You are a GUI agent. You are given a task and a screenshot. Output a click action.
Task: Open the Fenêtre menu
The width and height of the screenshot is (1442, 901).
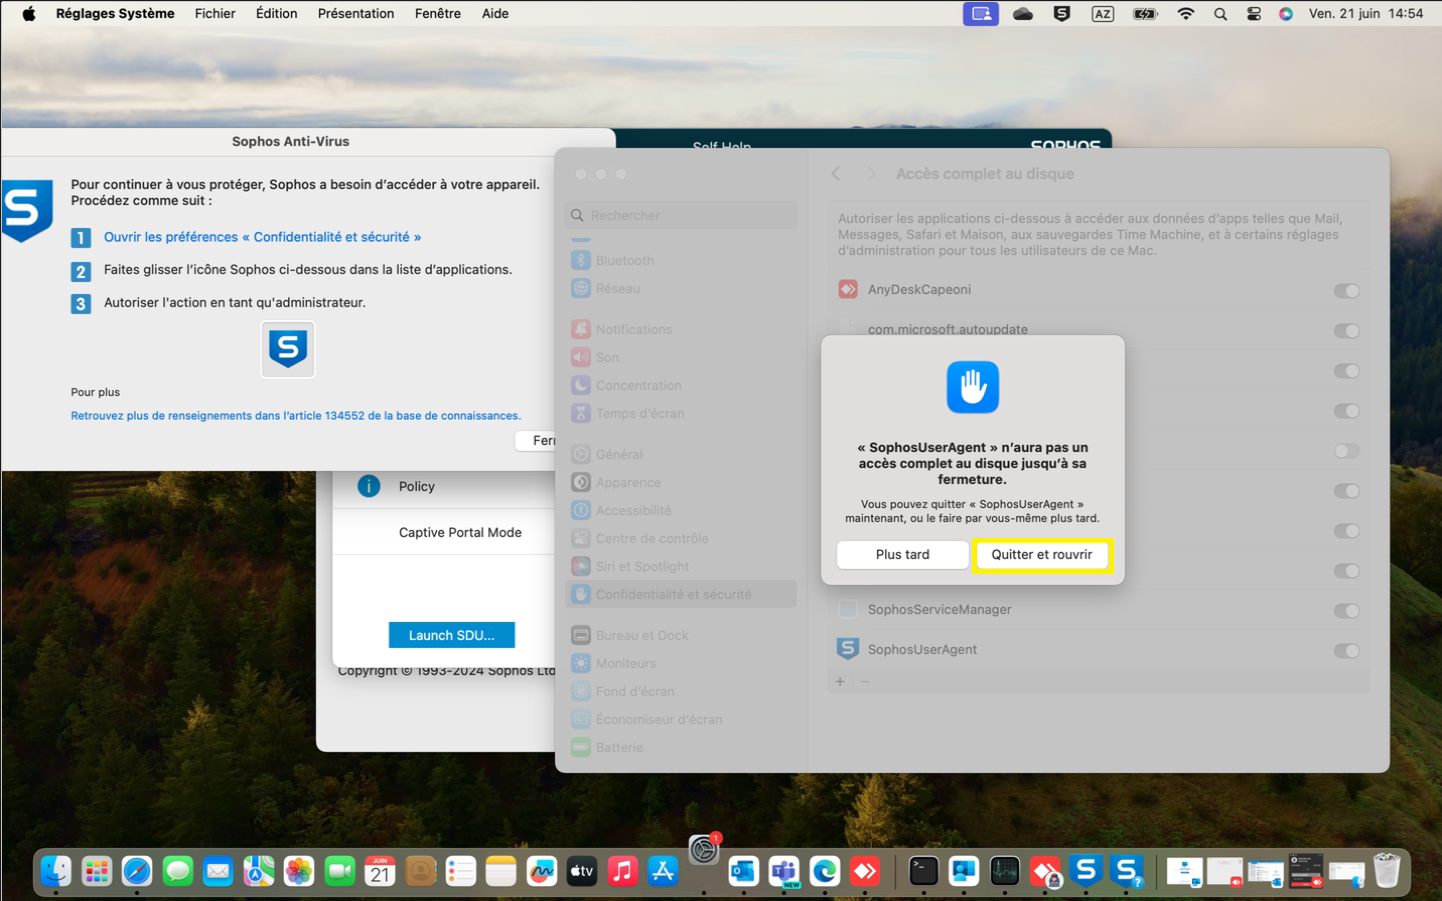(438, 14)
